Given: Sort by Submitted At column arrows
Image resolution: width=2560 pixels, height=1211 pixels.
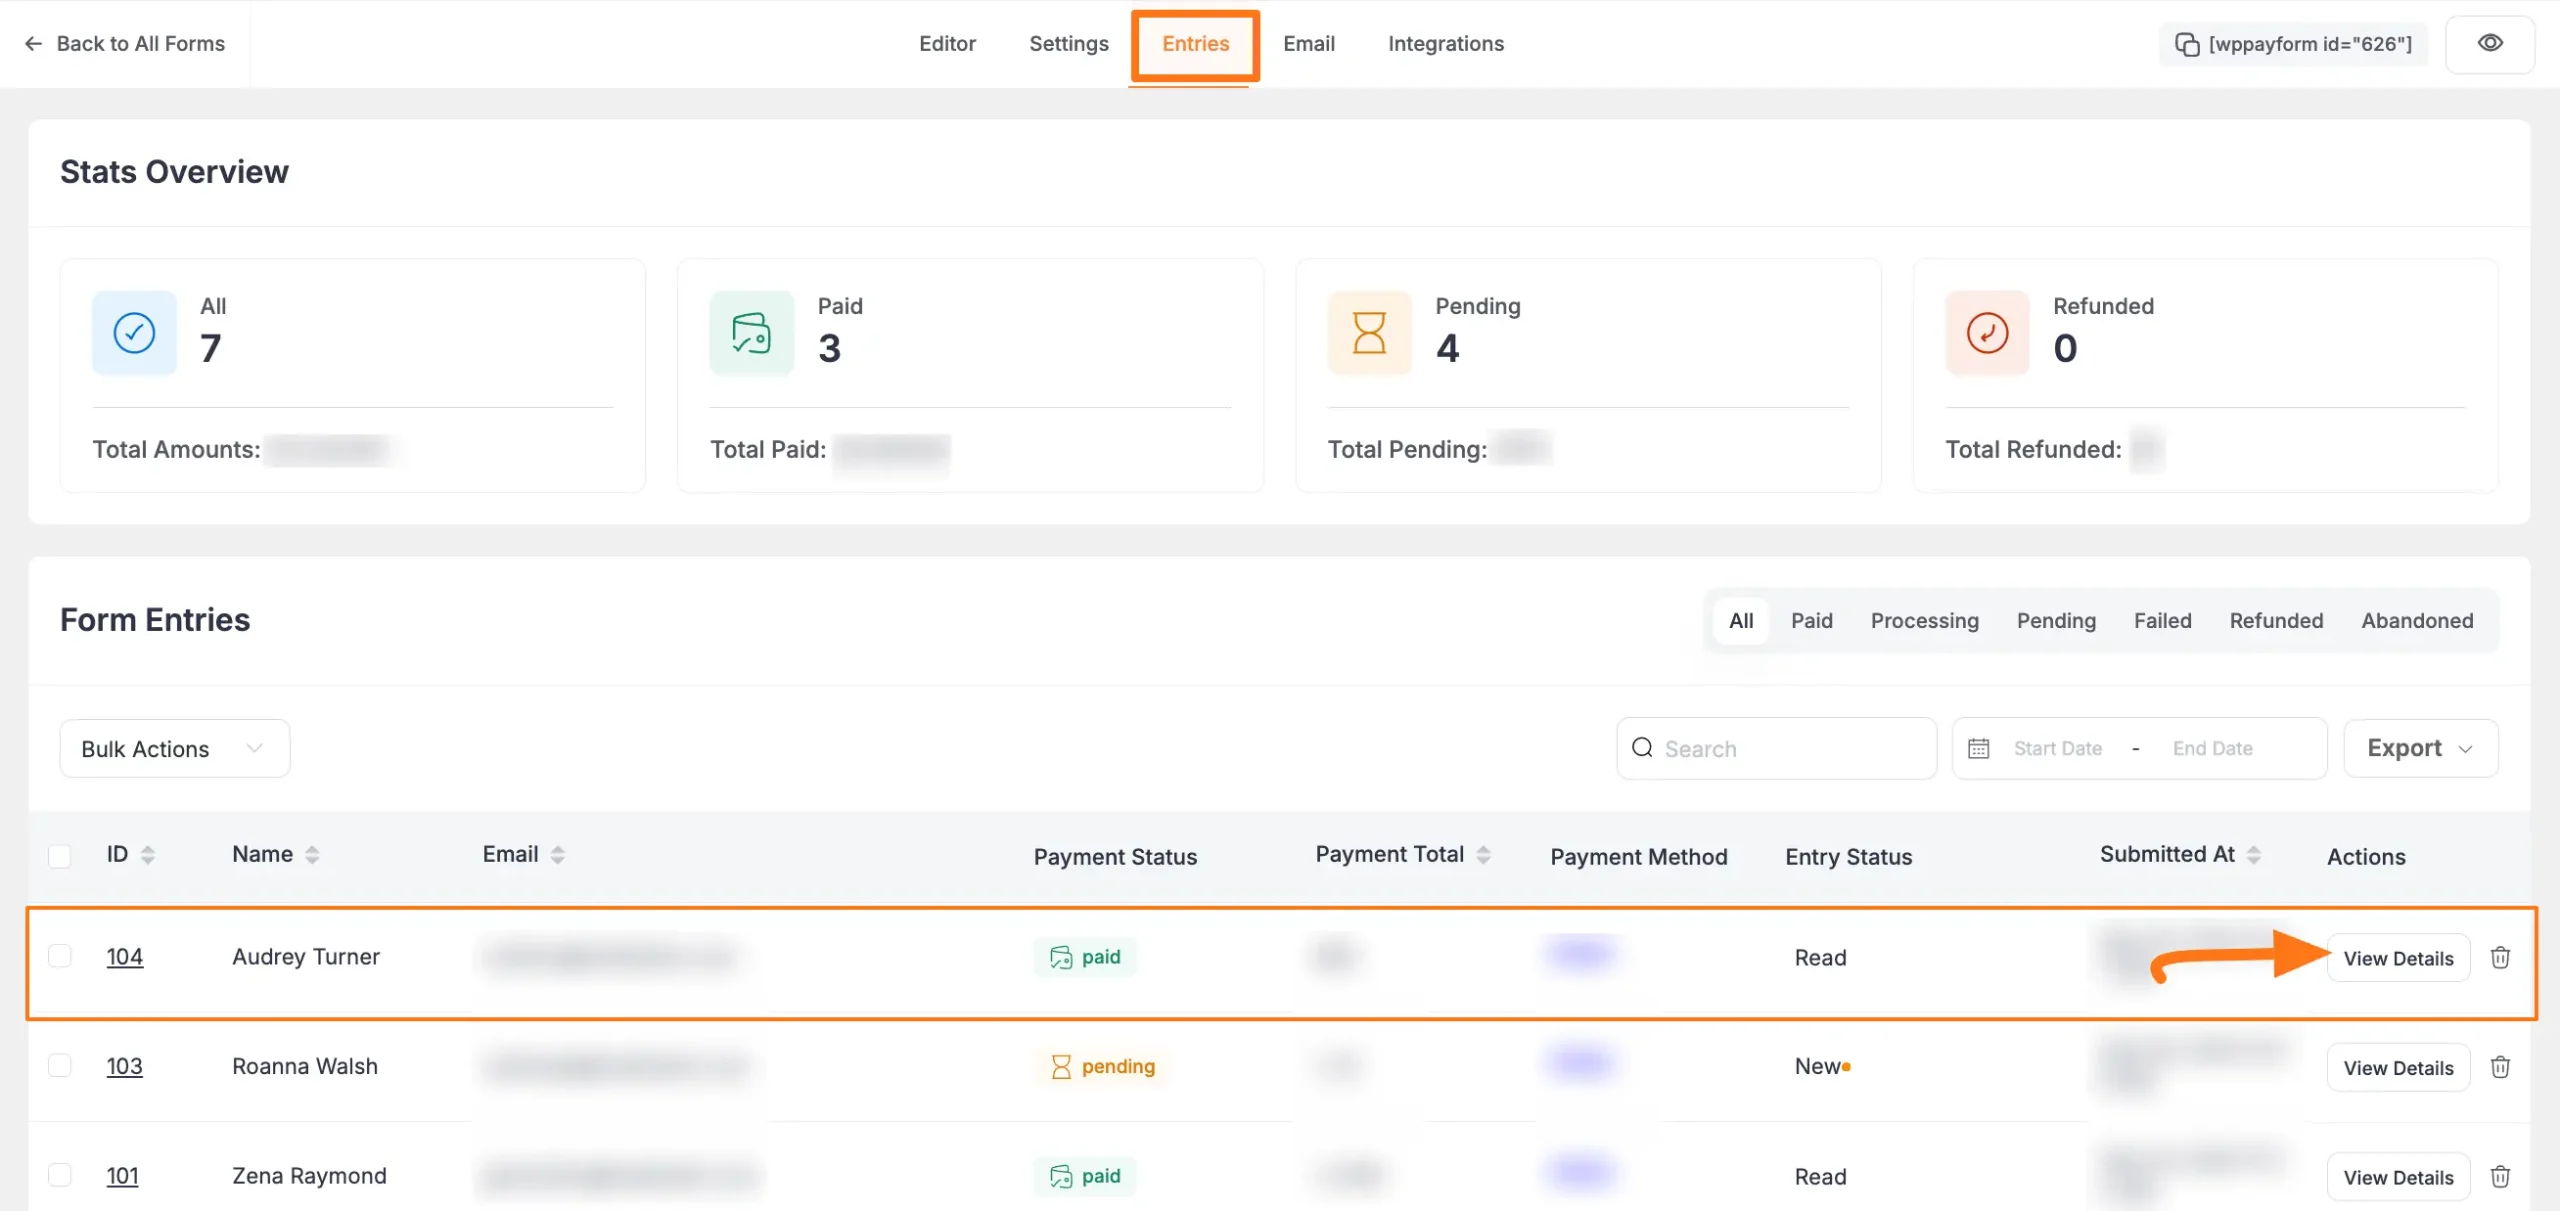Looking at the screenshot, I should coord(2253,854).
